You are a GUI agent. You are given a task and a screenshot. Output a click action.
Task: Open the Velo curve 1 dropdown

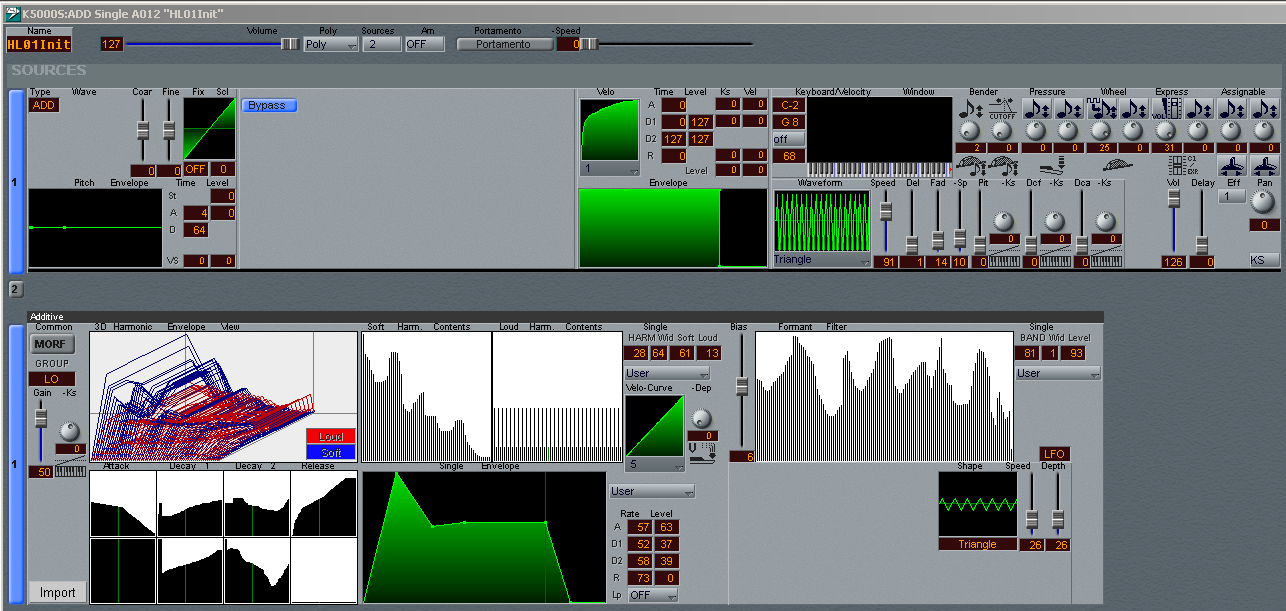pyautogui.click(x=610, y=168)
